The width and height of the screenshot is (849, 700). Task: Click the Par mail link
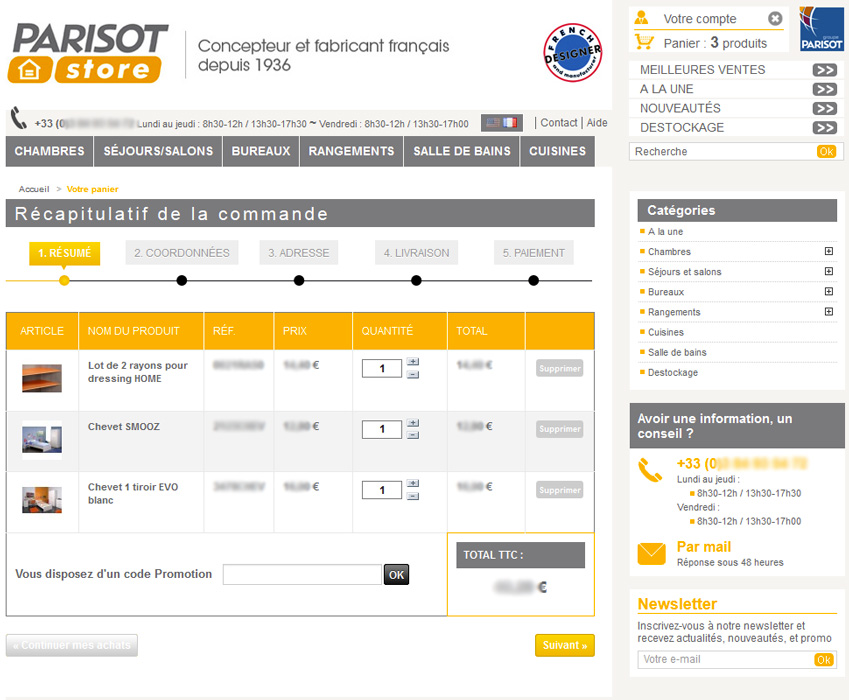703,547
